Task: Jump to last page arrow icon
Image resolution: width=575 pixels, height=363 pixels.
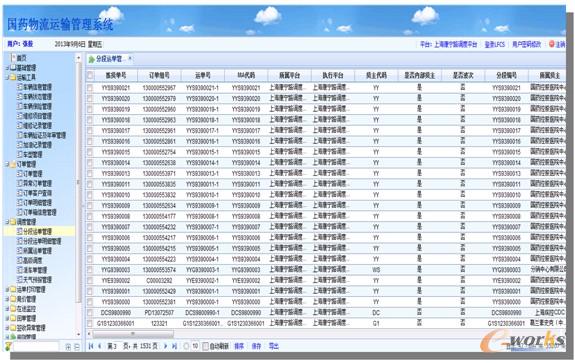Action: click(175, 346)
